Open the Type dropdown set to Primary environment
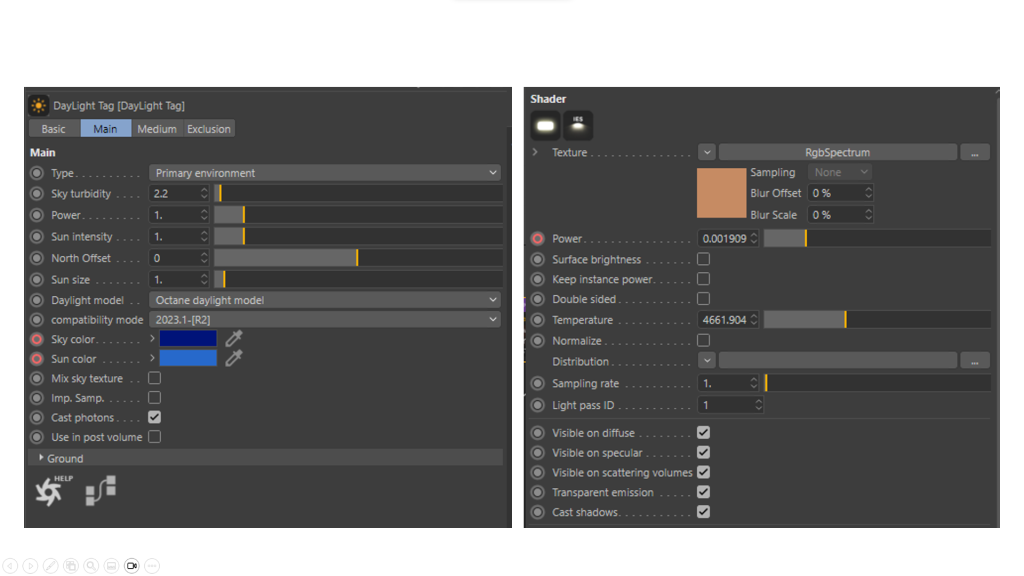 (x=325, y=173)
